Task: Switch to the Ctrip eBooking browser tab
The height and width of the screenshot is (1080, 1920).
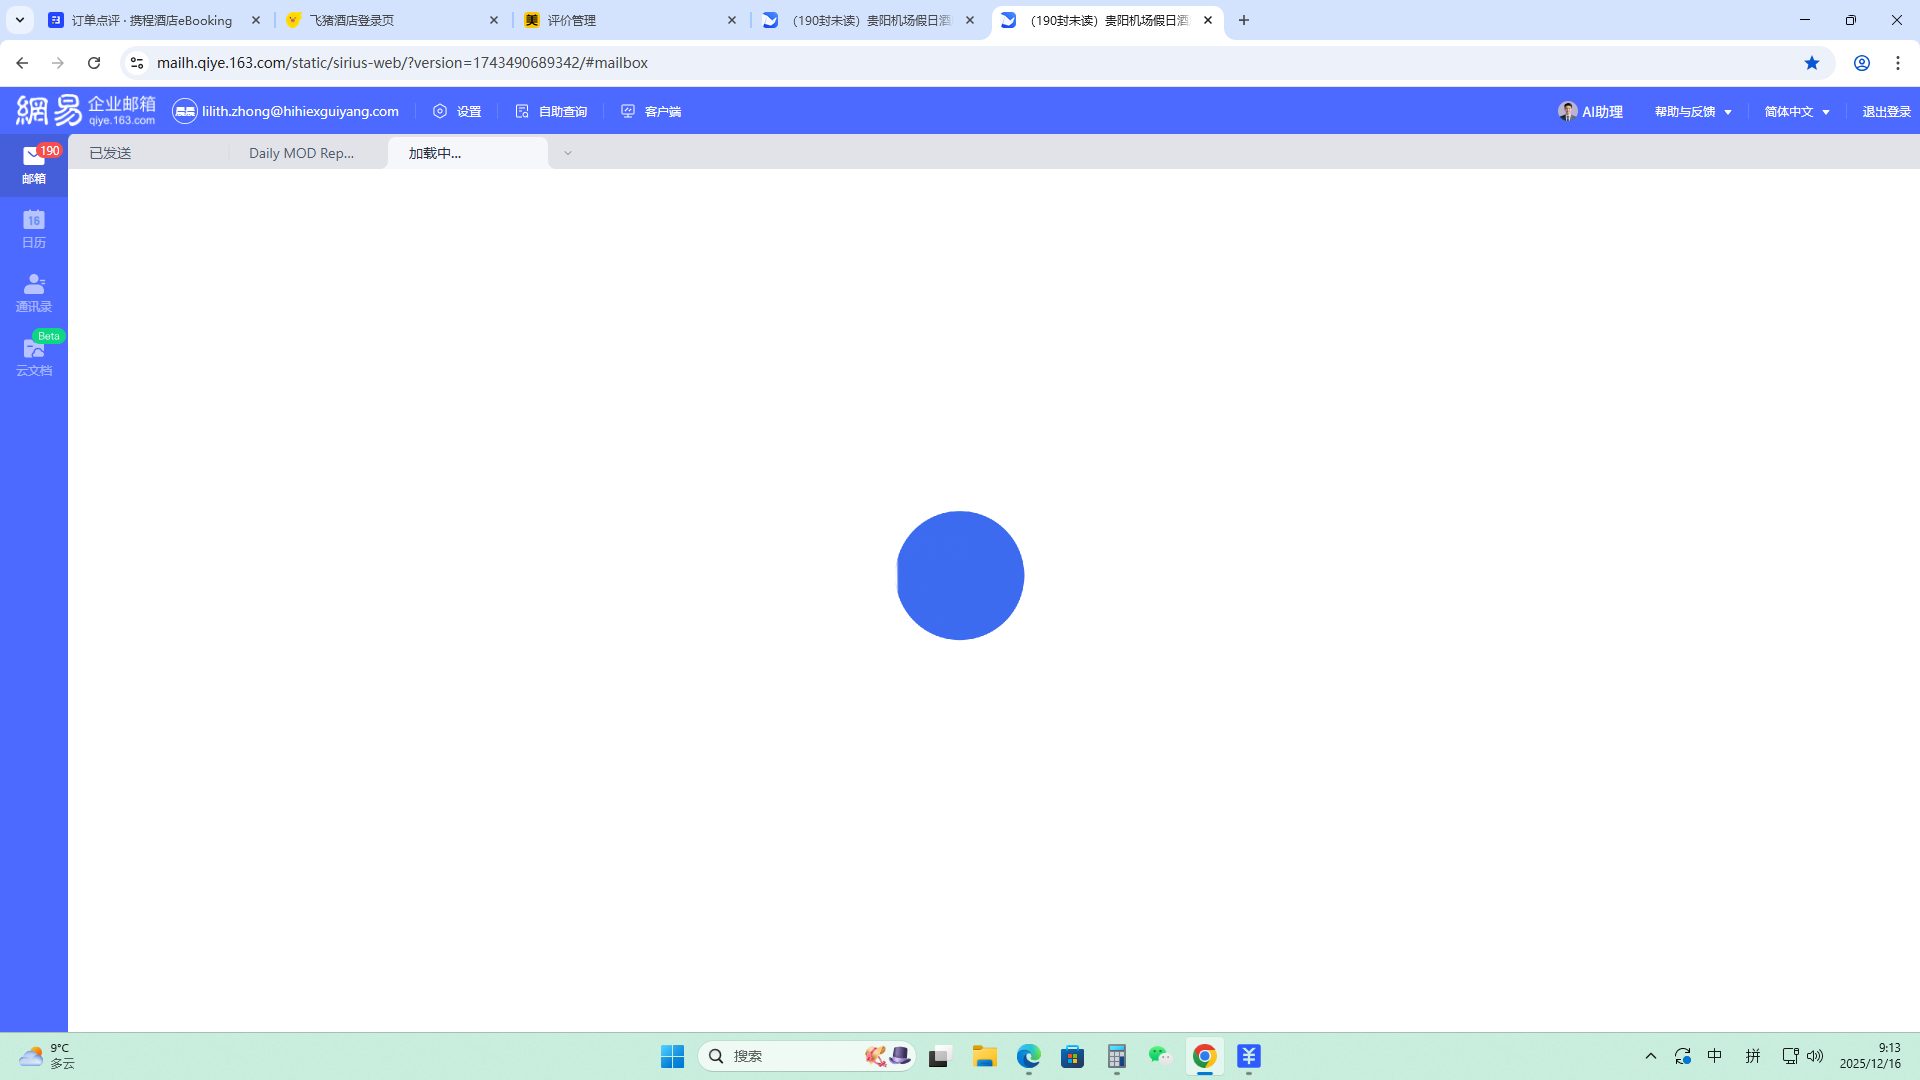Action: tap(152, 20)
